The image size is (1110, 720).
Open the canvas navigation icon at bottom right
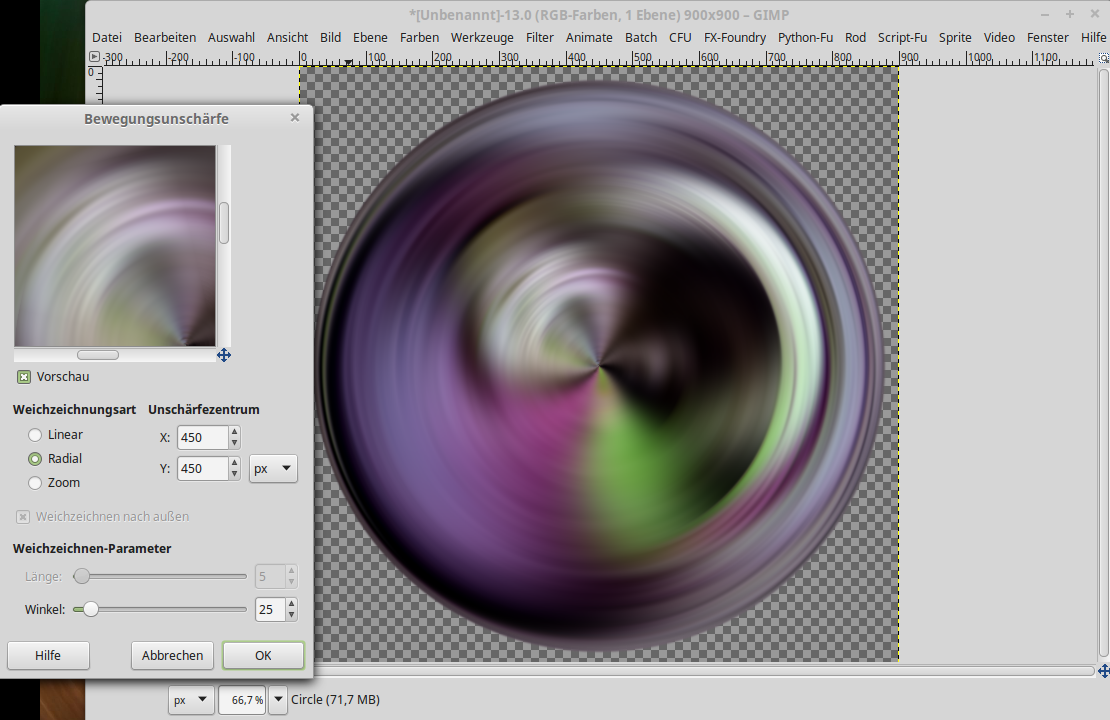(1104, 670)
